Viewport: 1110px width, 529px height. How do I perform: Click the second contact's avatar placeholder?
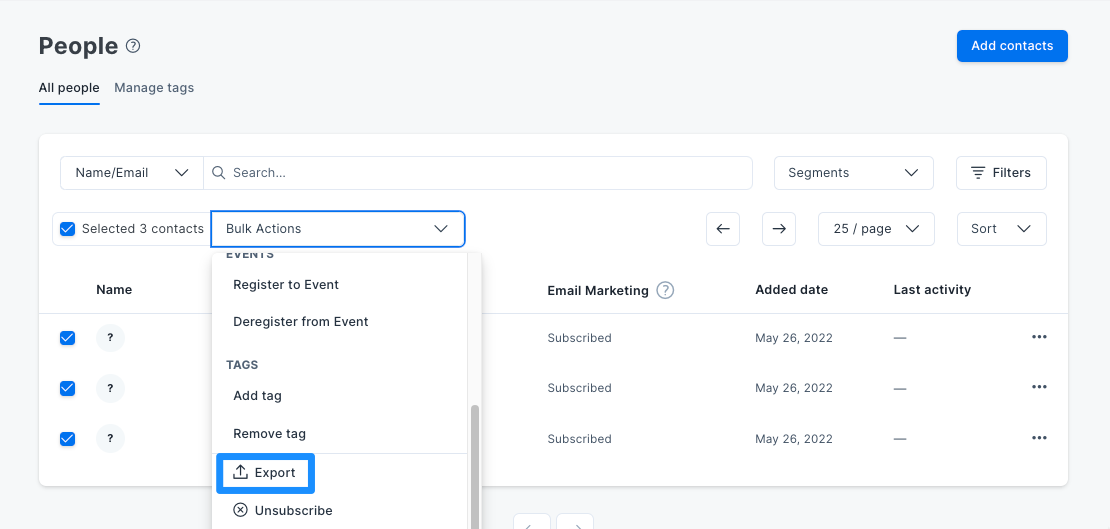coord(110,388)
